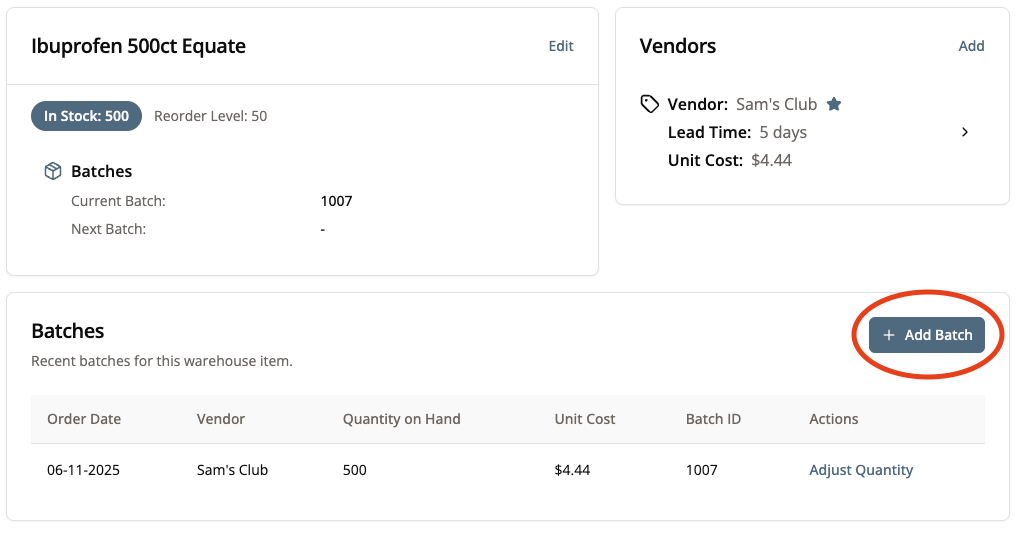Sort by Order Date column header
The width and height of the screenshot is (1021, 533).
point(84,419)
